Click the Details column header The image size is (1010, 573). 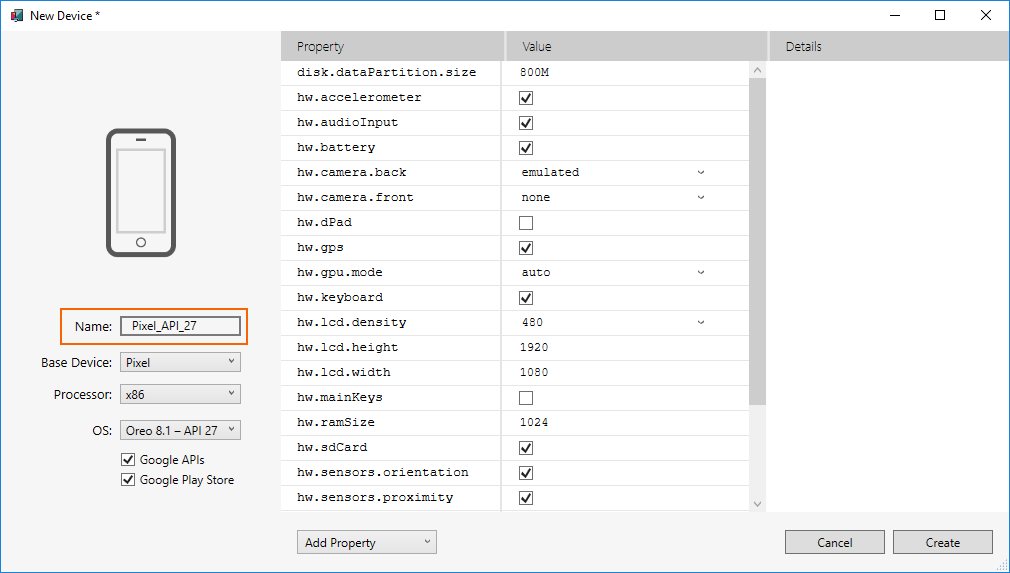click(x=889, y=46)
